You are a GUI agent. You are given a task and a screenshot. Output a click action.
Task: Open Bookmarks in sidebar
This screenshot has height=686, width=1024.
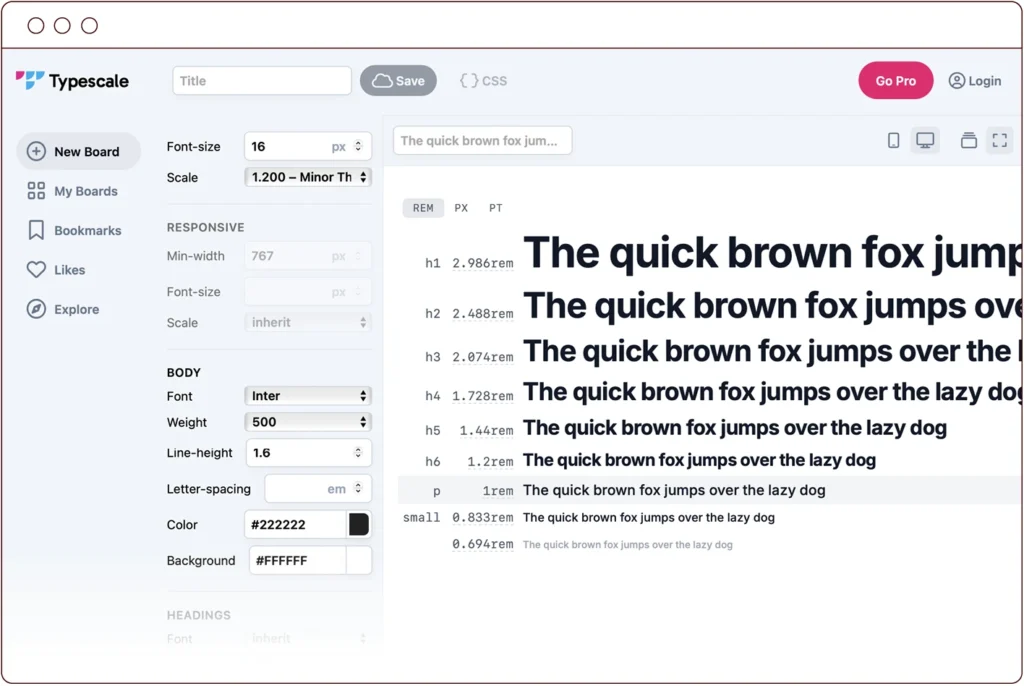(x=88, y=230)
